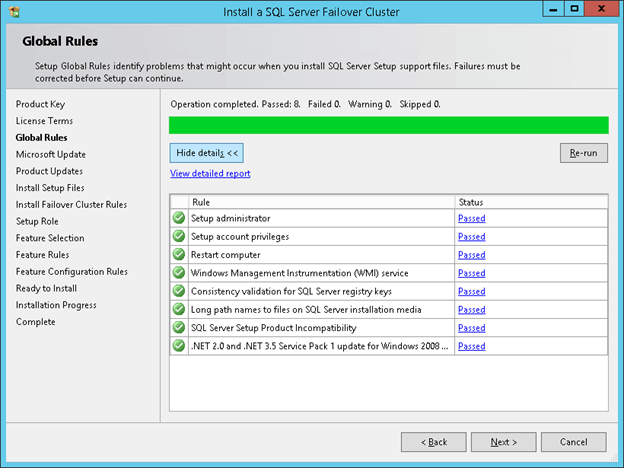
Task: Click green check icon beside Setup administrator
Action: 179,218
